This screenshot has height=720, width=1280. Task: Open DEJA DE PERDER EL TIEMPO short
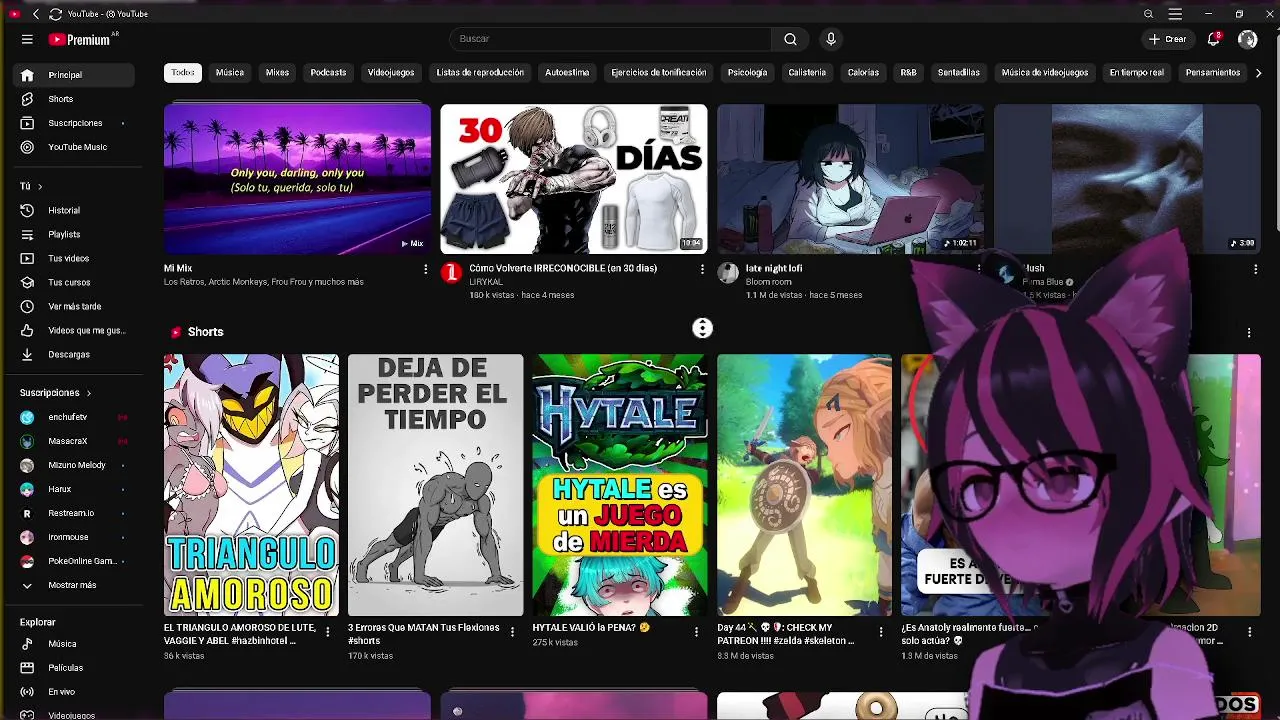tap(435, 485)
